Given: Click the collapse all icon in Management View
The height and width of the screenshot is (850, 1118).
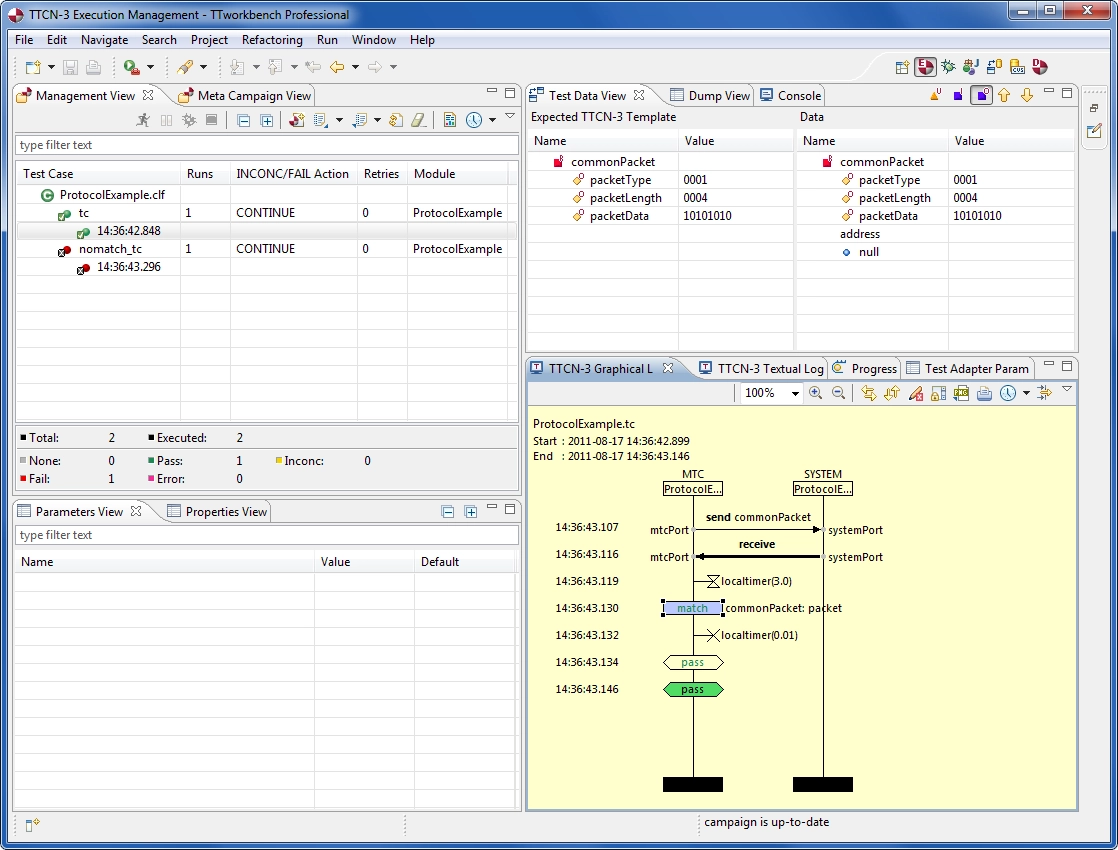Looking at the screenshot, I should 244,120.
